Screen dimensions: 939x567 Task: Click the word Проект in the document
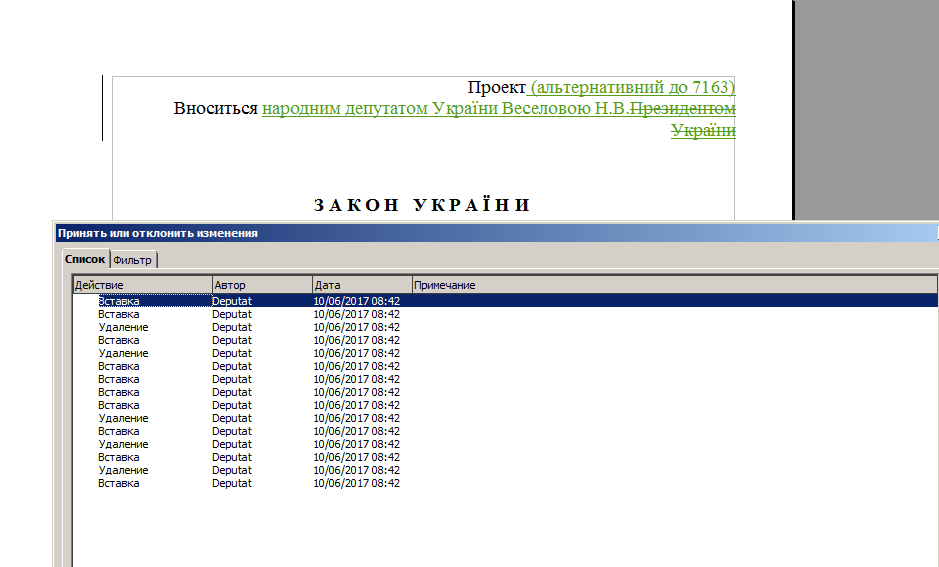coord(496,87)
